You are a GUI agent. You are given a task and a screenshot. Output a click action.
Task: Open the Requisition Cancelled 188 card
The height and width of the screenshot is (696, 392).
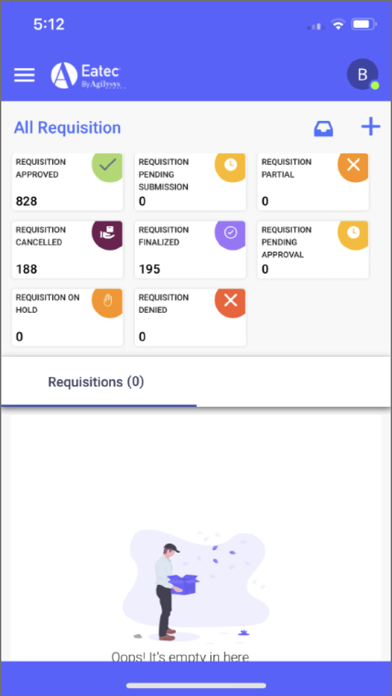(x=67, y=250)
